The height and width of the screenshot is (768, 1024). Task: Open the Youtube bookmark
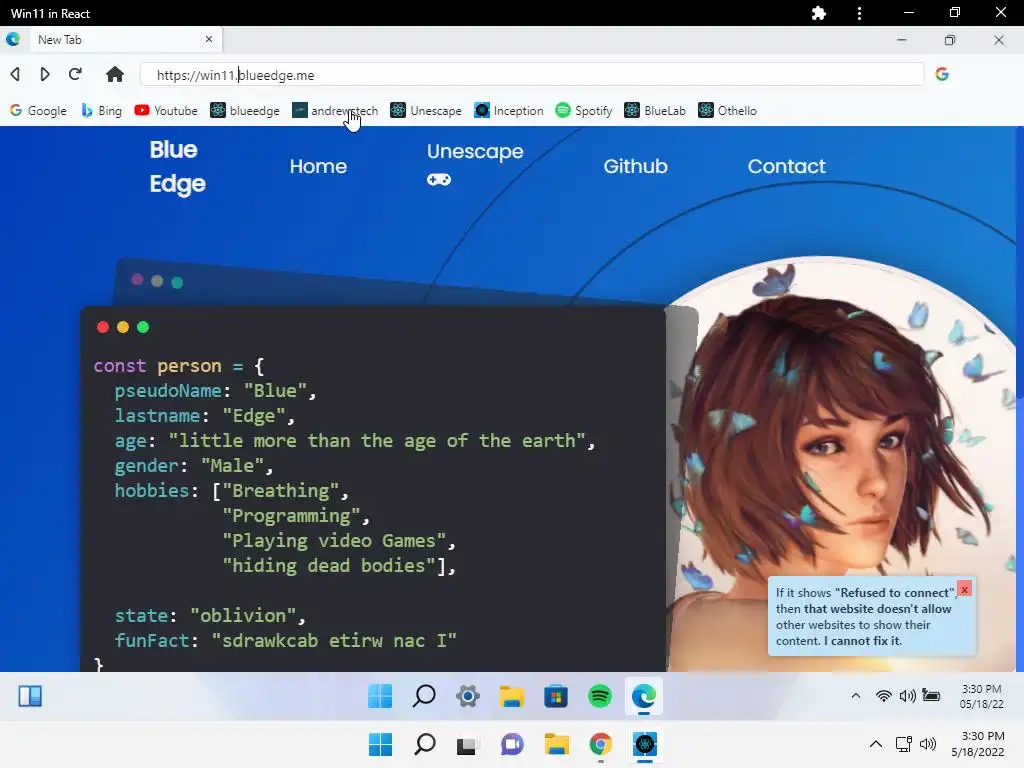click(166, 111)
